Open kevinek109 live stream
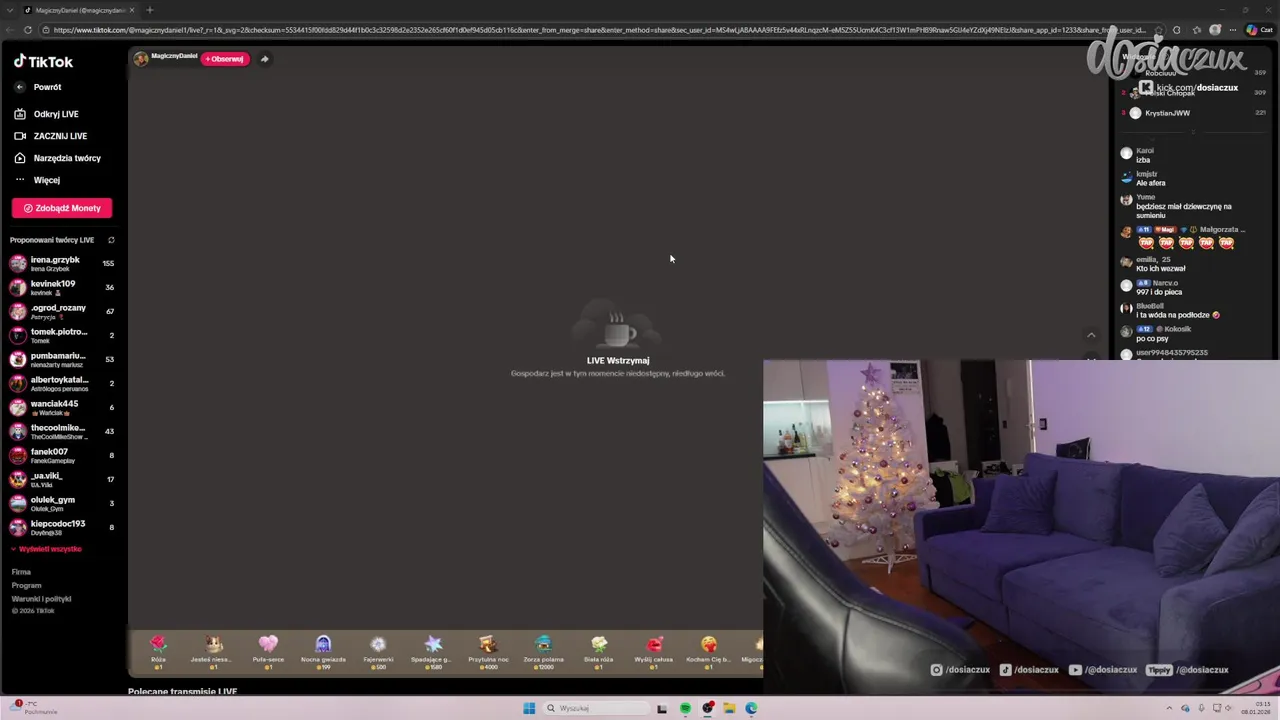The width and height of the screenshot is (1280, 720). coord(62,288)
